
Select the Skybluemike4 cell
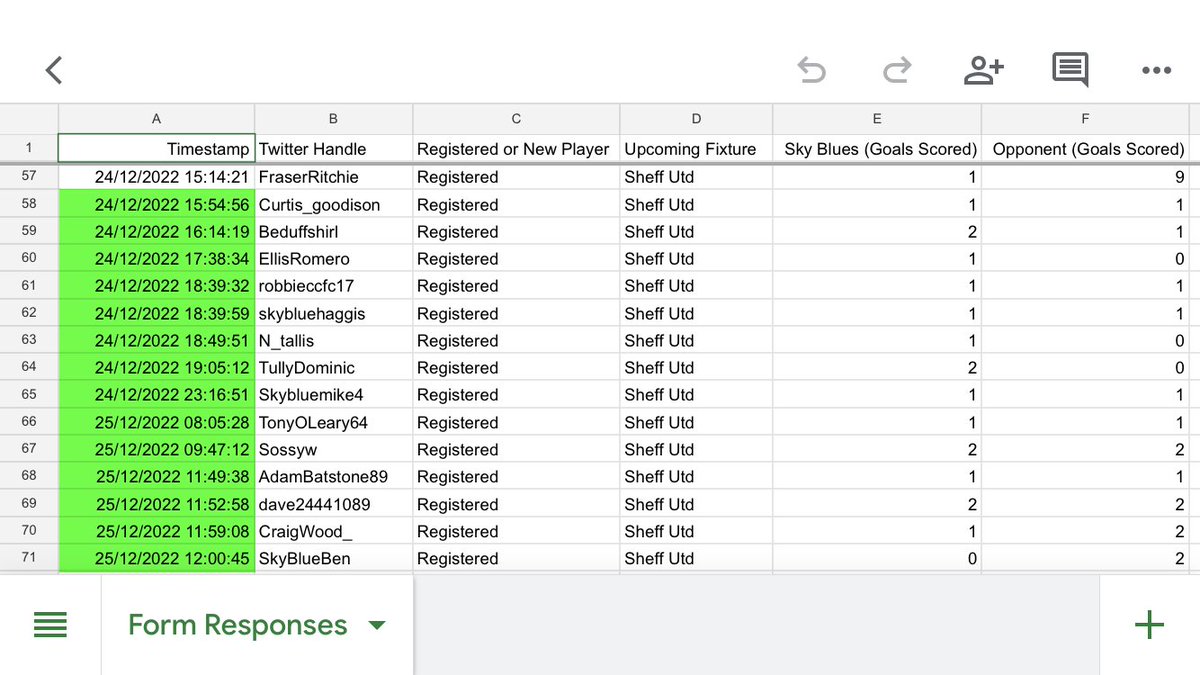pyautogui.click(x=333, y=395)
